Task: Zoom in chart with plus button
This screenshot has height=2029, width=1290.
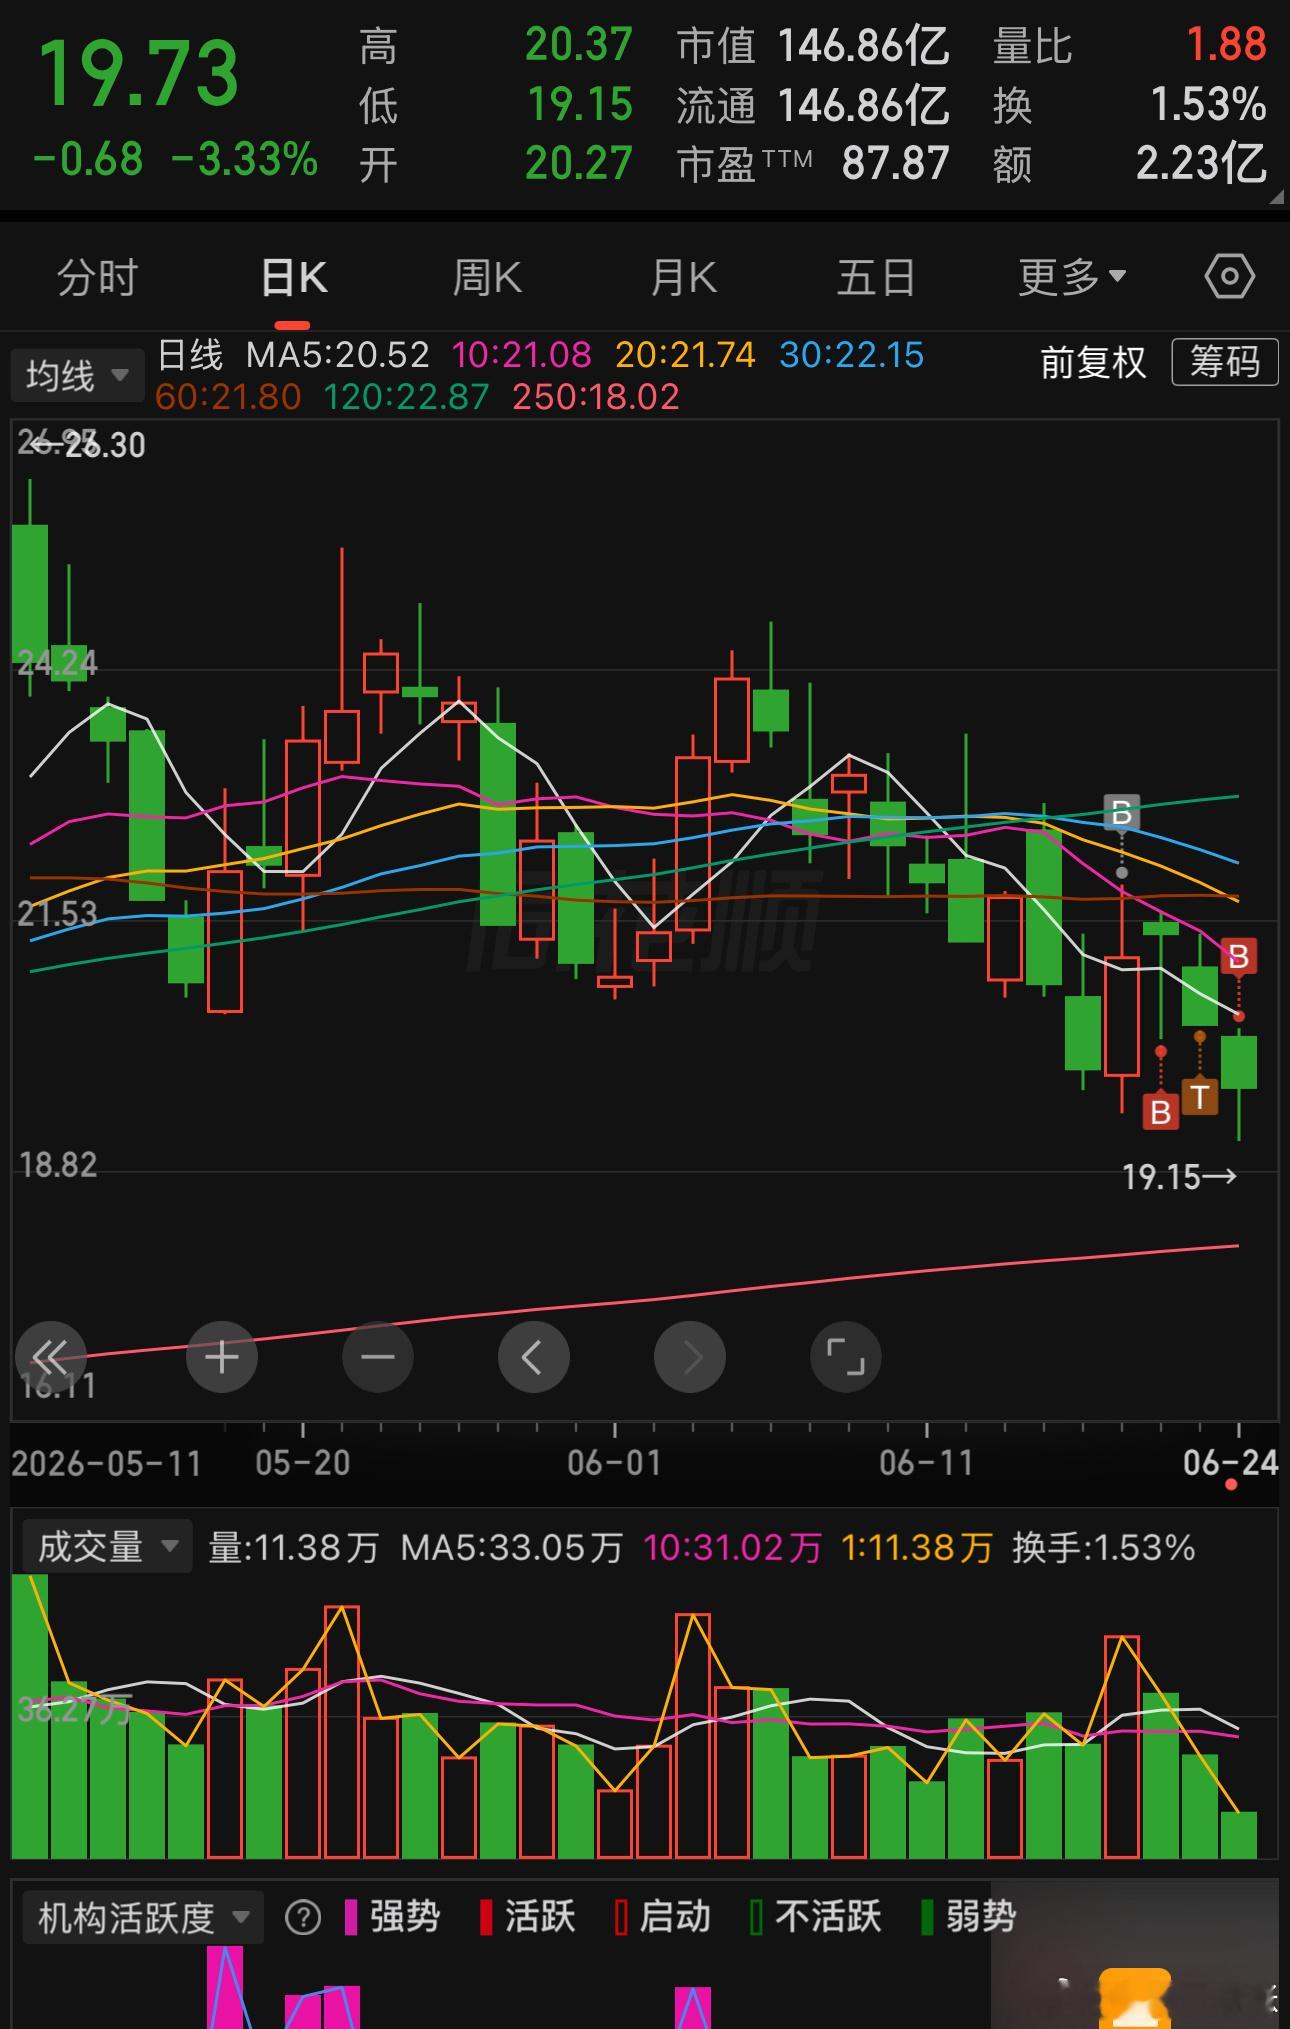Action: [x=222, y=1357]
